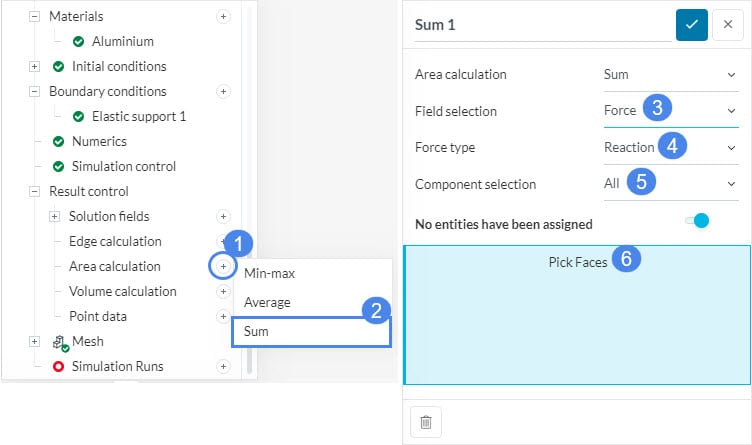Toggle the entity assignment switch
Viewport: 752px width, 445px height.
[697, 221]
